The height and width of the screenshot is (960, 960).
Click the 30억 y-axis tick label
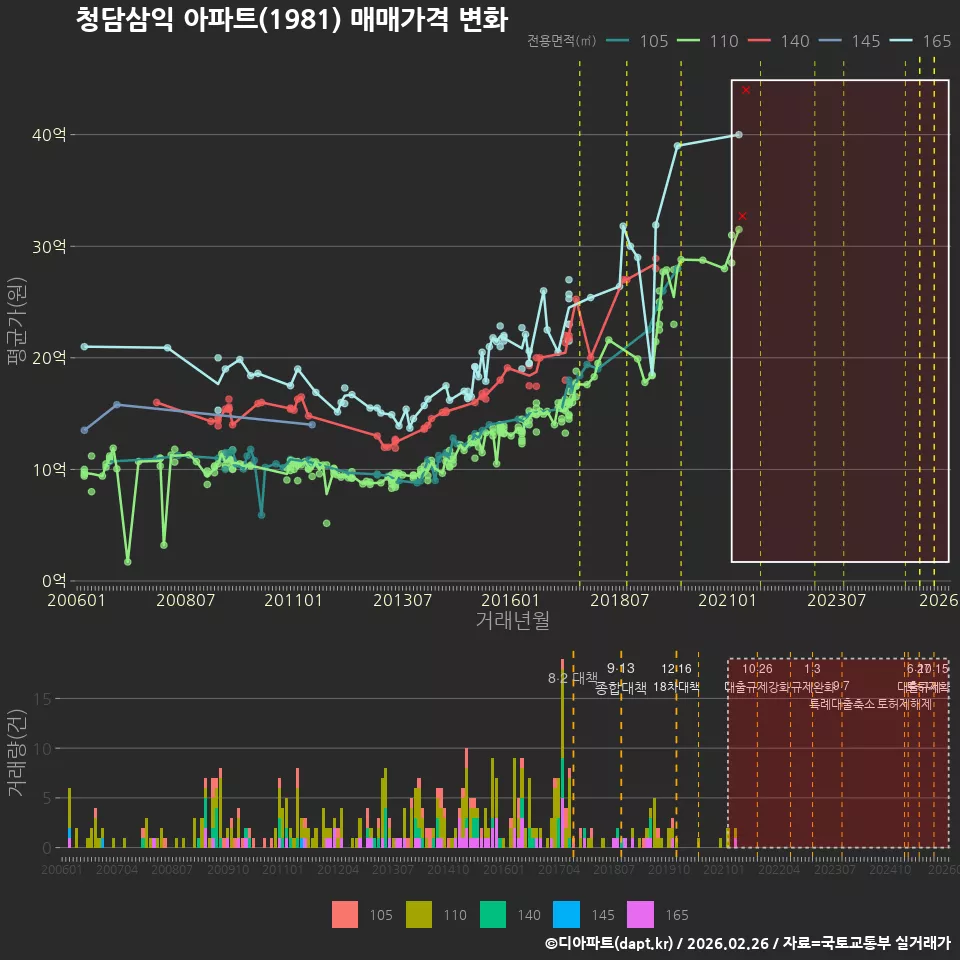pyautogui.click(x=49, y=247)
